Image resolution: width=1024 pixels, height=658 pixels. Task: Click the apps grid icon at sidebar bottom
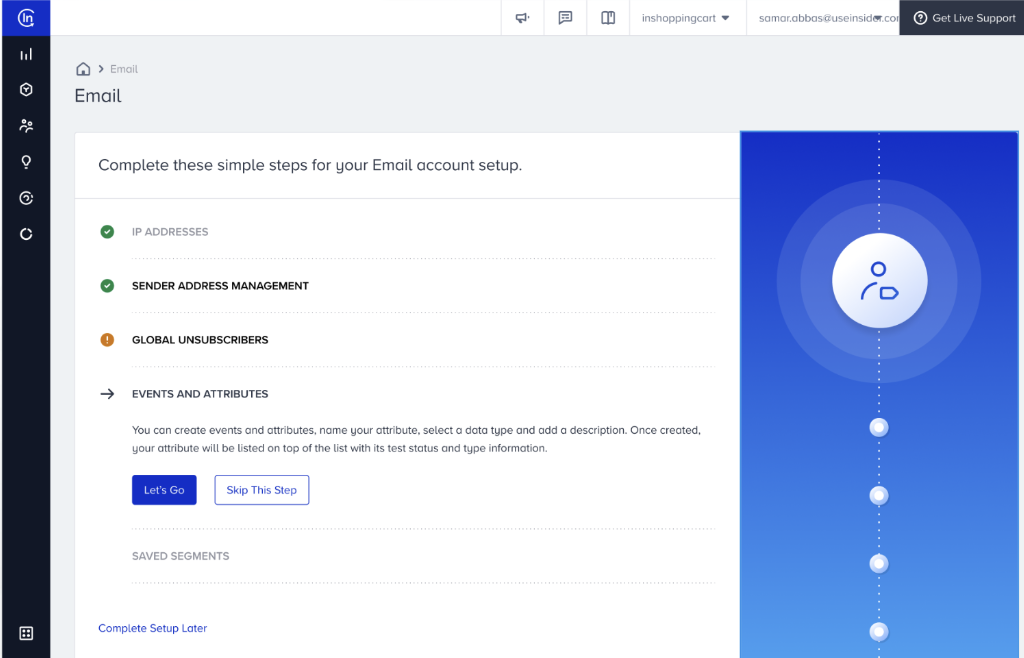pos(25,633)
